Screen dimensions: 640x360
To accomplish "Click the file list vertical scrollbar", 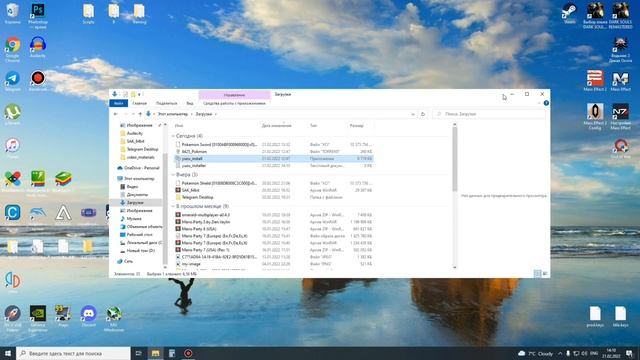I will [x=455, y=159].
